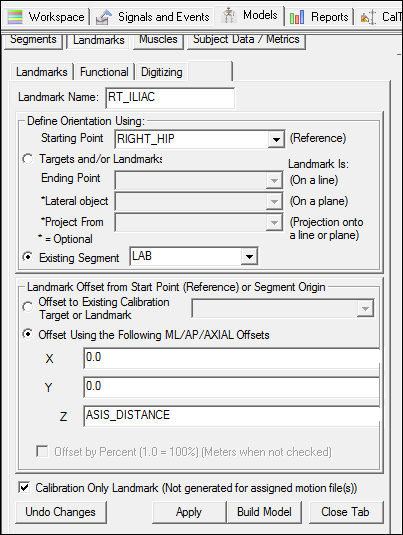The width and height of the screenshot is (403, 535).
Task: Open the Digitizing sub-tab
Action: [161, 72]
